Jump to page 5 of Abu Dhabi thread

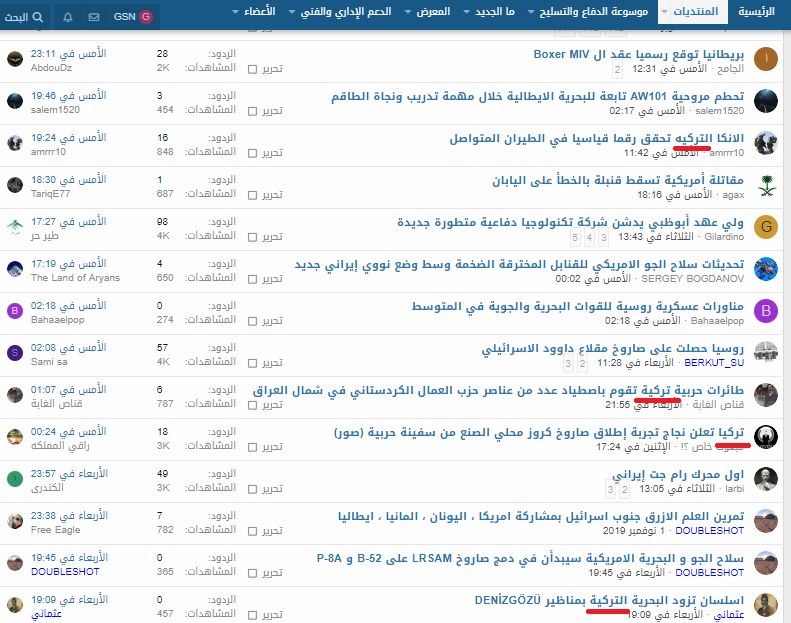click(x=575, y=238)
